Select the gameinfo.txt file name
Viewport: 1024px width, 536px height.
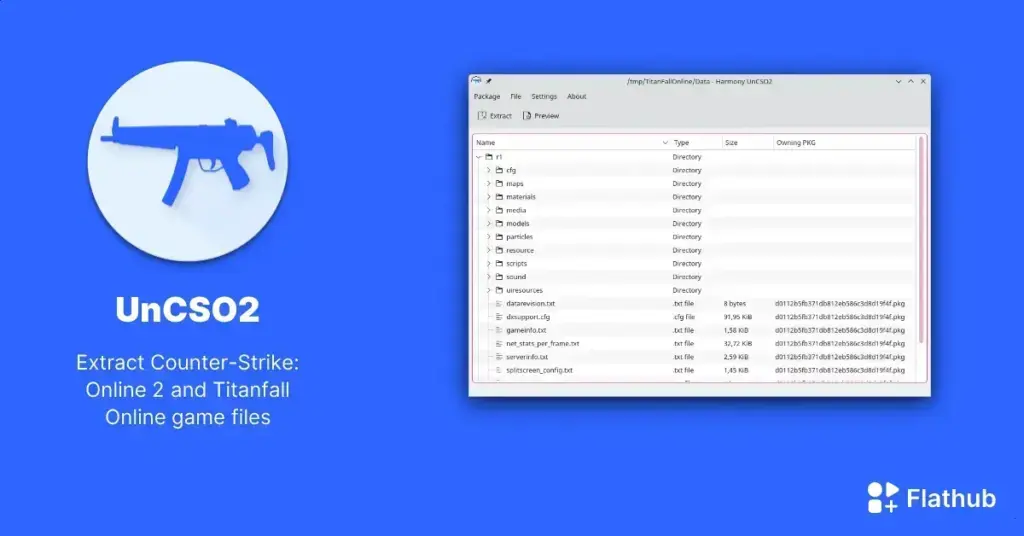(526, 330)
